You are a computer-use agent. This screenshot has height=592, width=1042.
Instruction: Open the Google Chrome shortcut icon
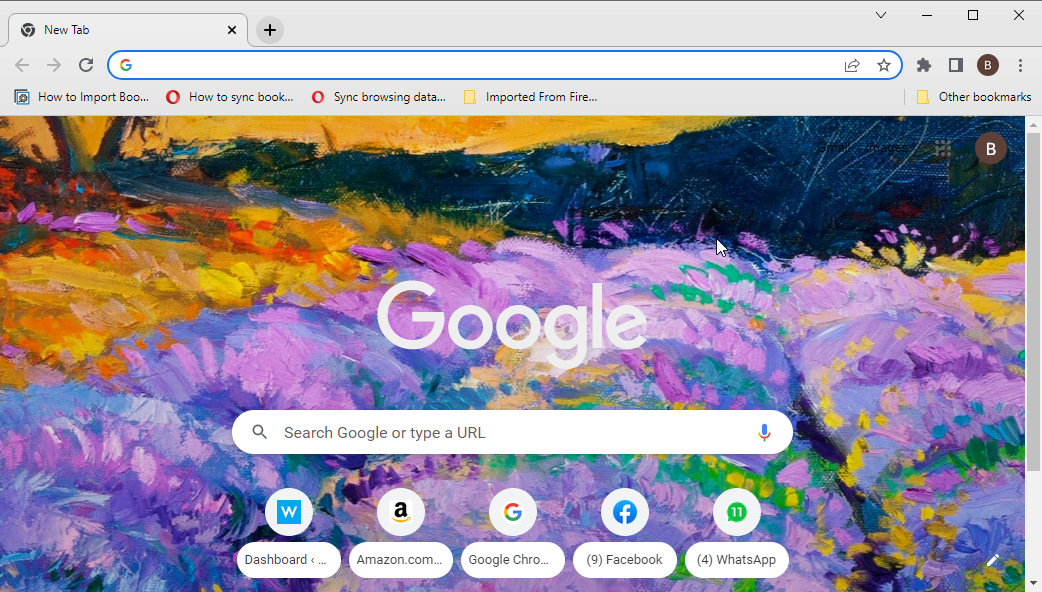click(x=512, y=512)
